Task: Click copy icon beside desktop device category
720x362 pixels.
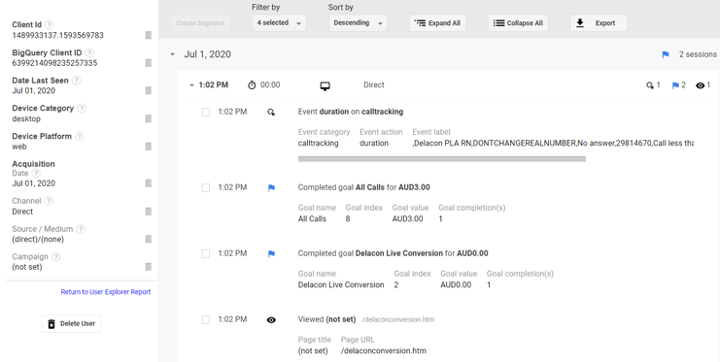Action: (148, 119)
